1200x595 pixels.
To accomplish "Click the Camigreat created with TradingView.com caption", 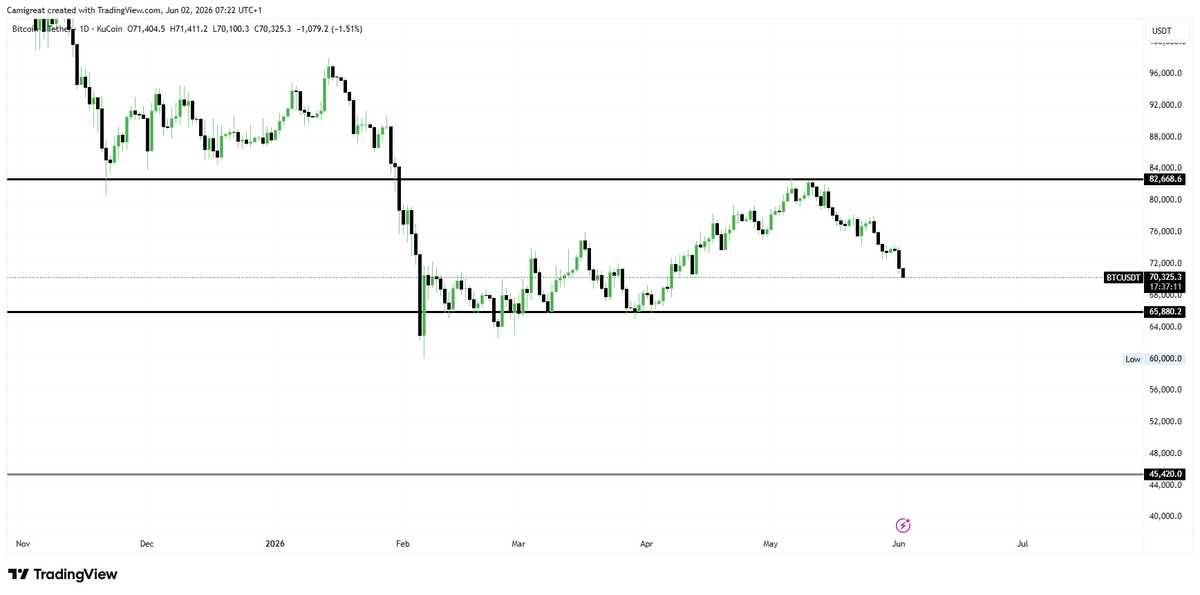I will point(135,9).
